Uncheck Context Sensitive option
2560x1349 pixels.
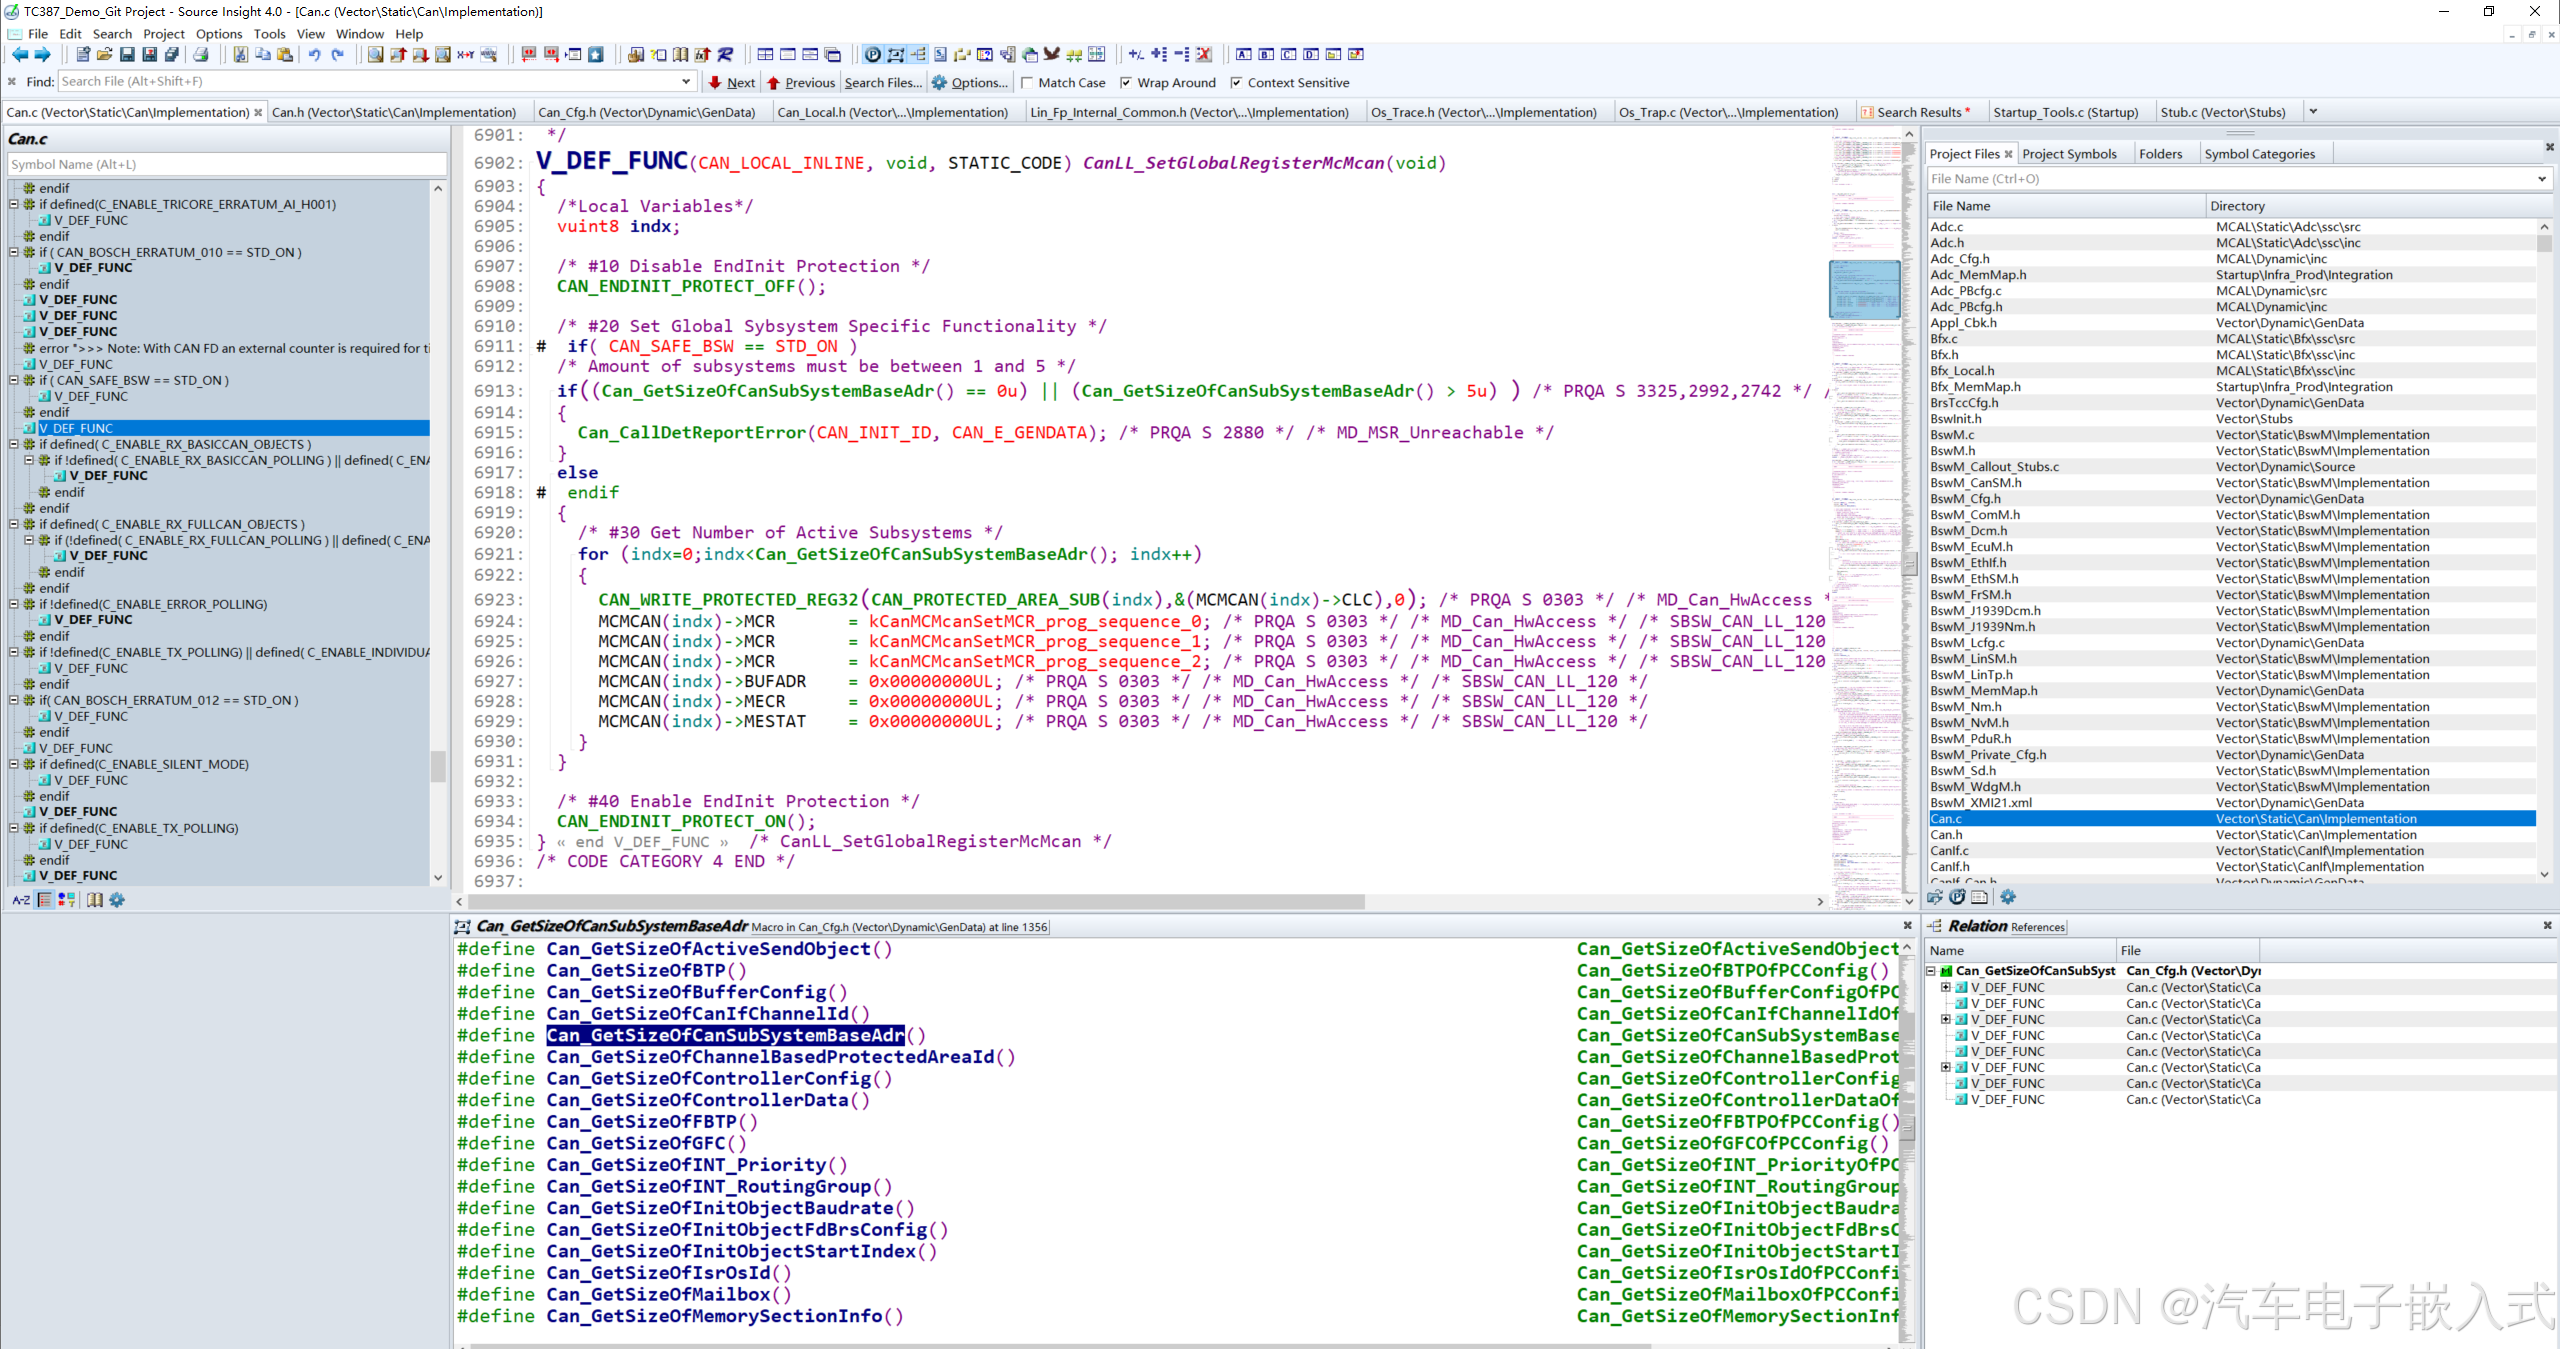click(x=1236, y=83)
